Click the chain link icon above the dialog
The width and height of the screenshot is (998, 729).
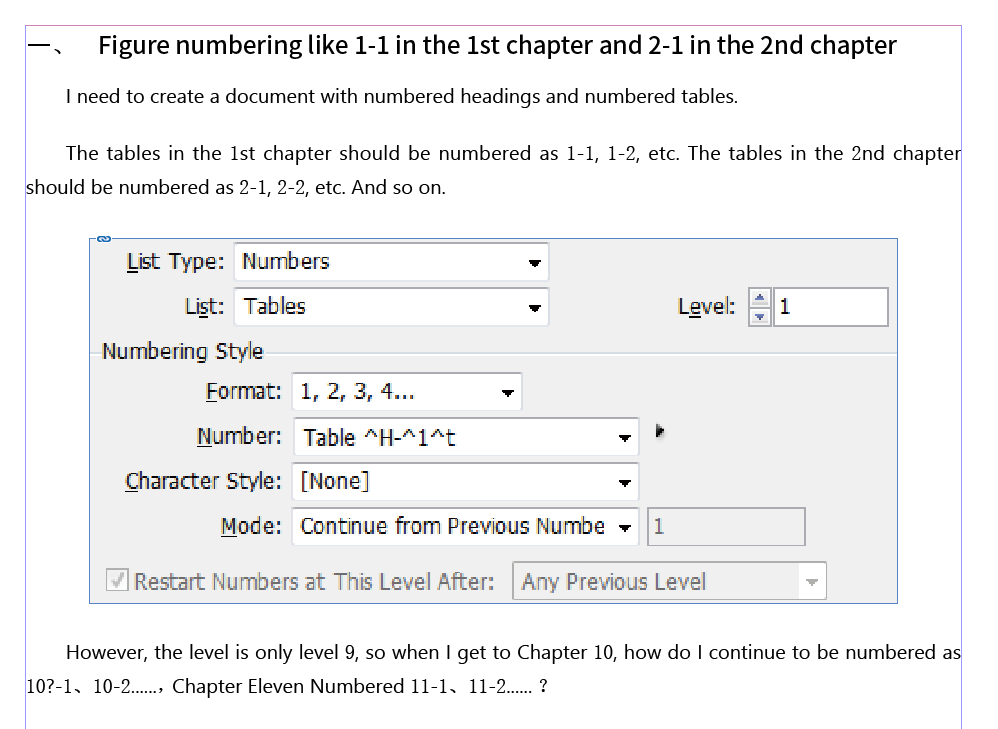tap(102, 238)
